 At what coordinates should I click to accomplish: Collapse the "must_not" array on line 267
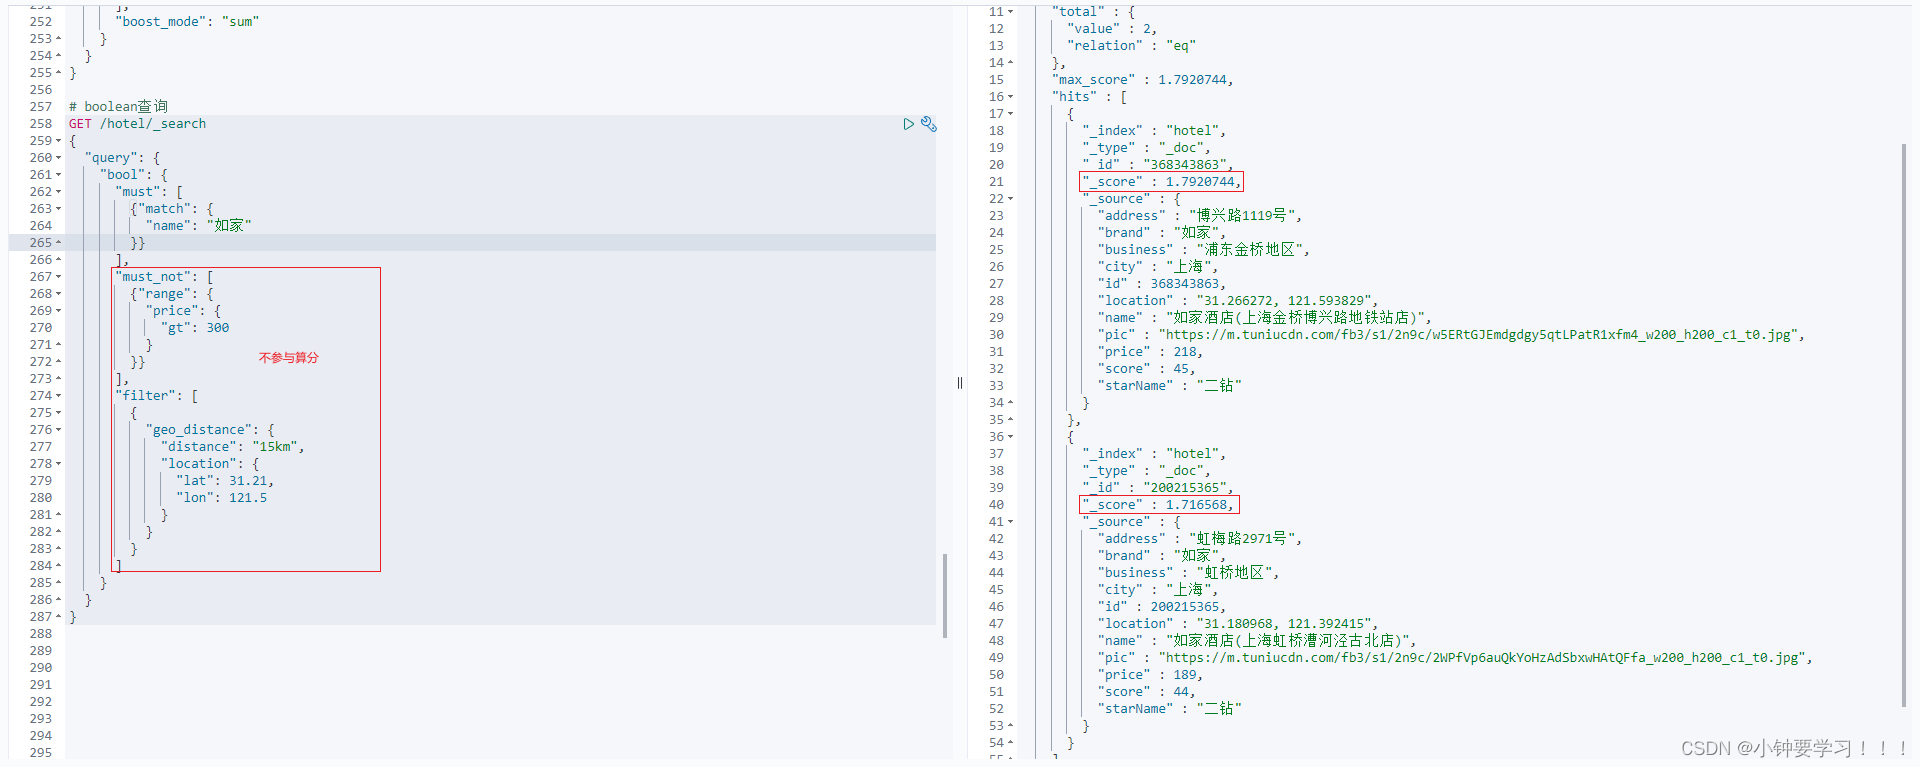point(59,277)
